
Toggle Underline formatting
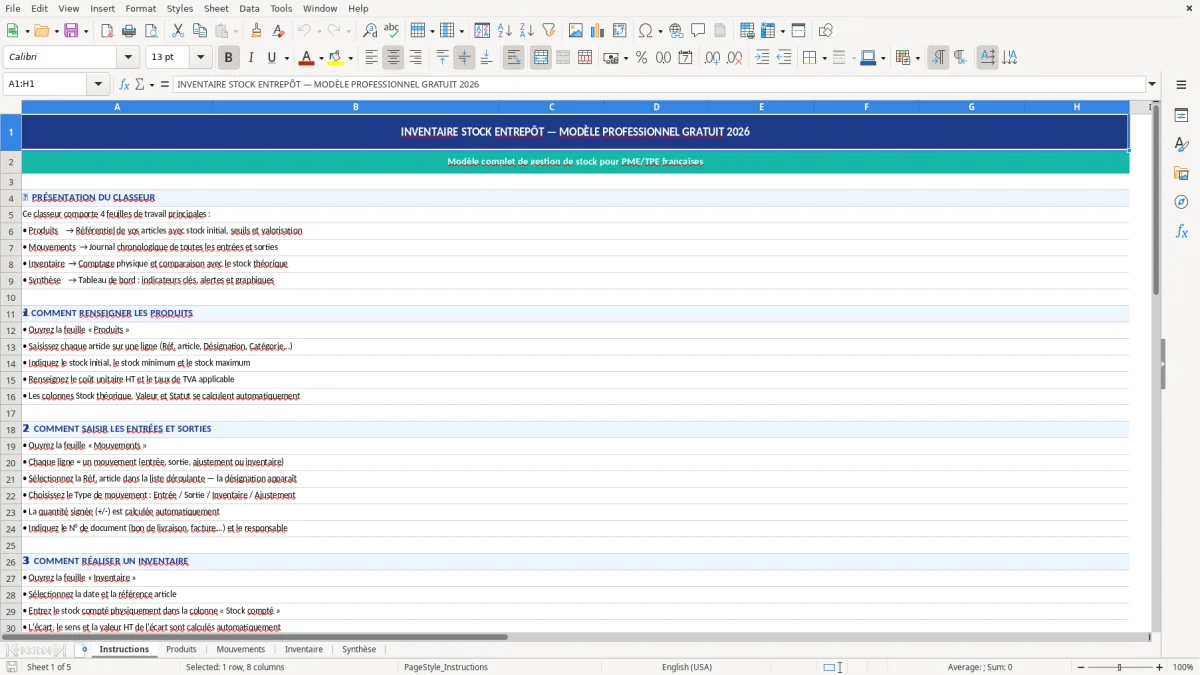click(x=272, y=58)
